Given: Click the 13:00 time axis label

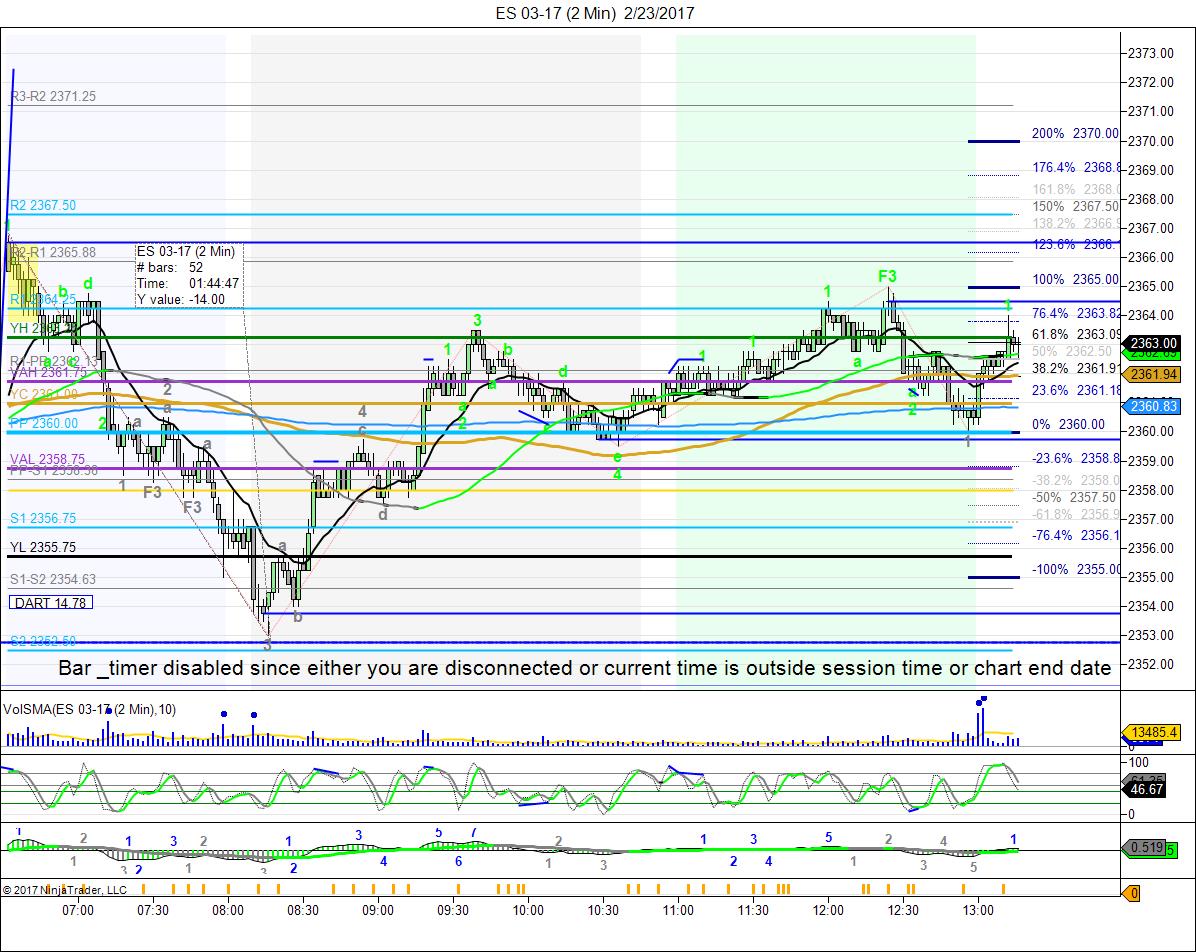Looking at the screenshot, I should click(979, 910).
